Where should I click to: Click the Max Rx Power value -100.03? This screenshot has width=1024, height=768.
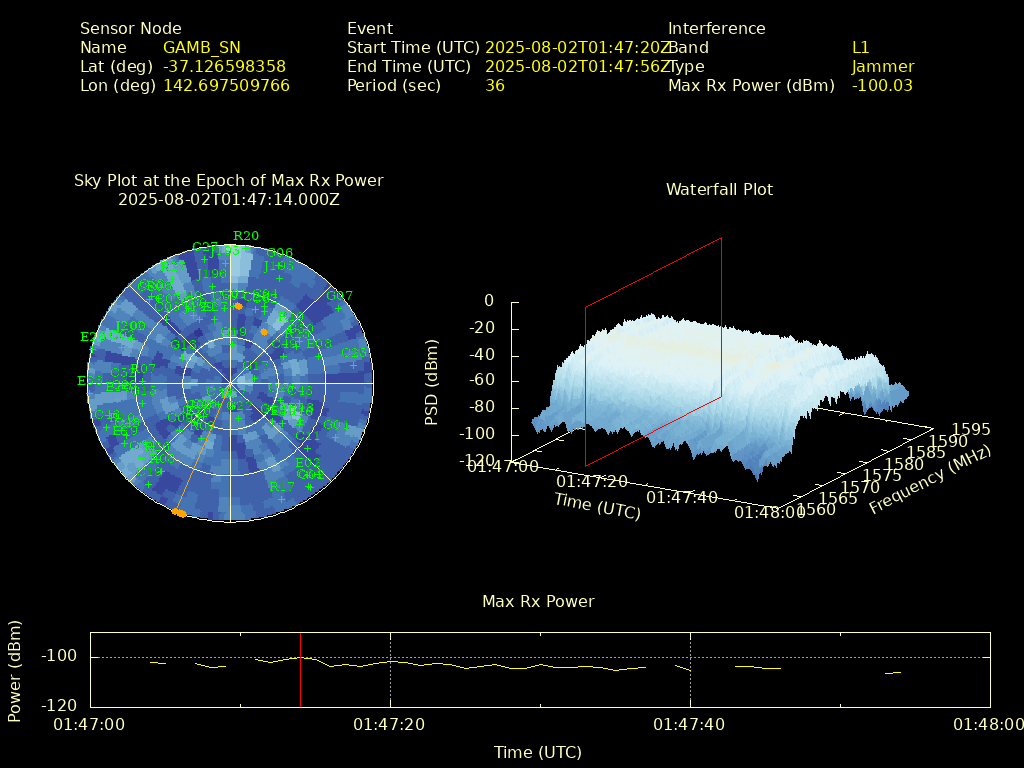[x=882, y=85]
